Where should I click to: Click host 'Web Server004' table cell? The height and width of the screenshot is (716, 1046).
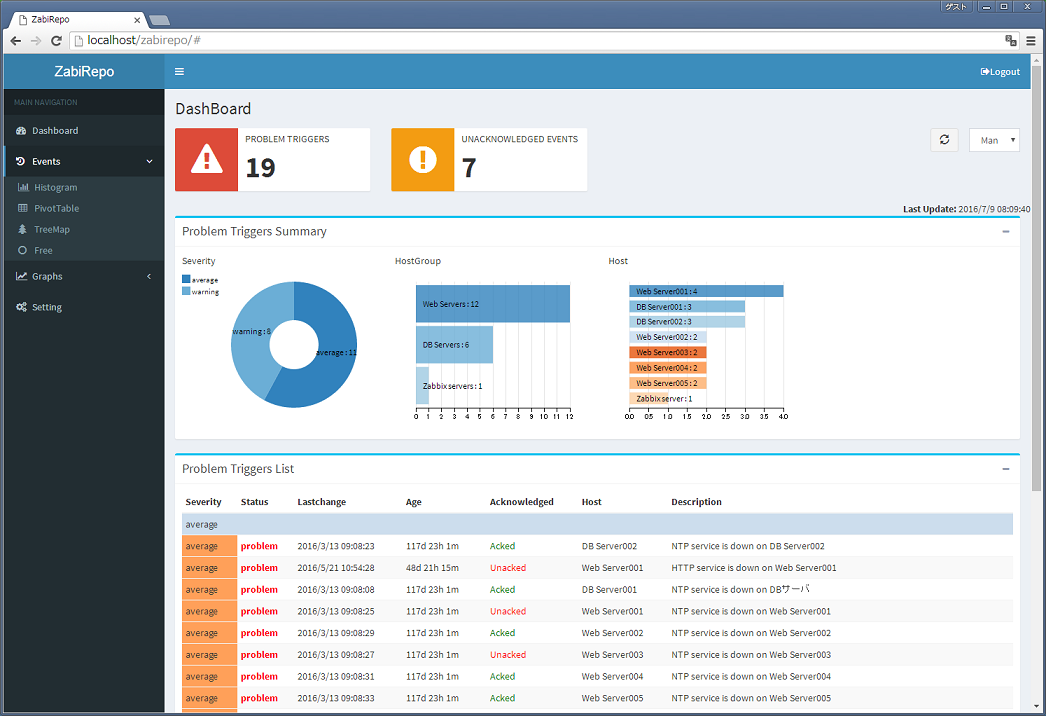[x=612, y=677]
